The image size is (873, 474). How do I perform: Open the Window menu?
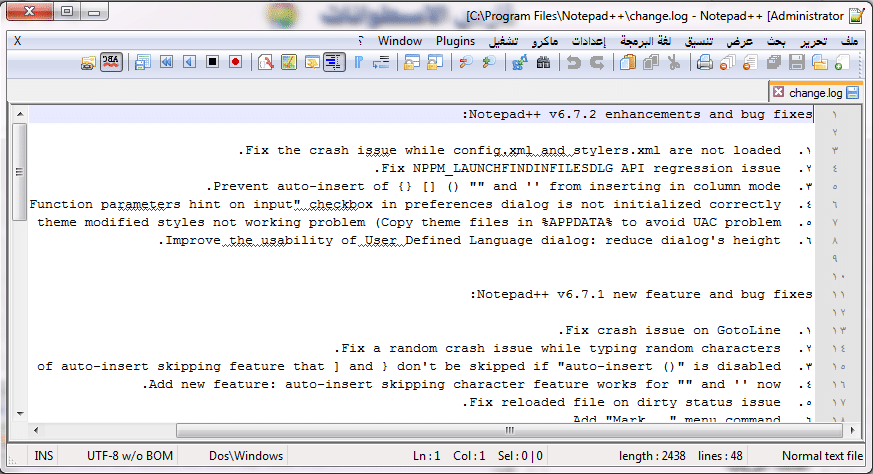400,41
